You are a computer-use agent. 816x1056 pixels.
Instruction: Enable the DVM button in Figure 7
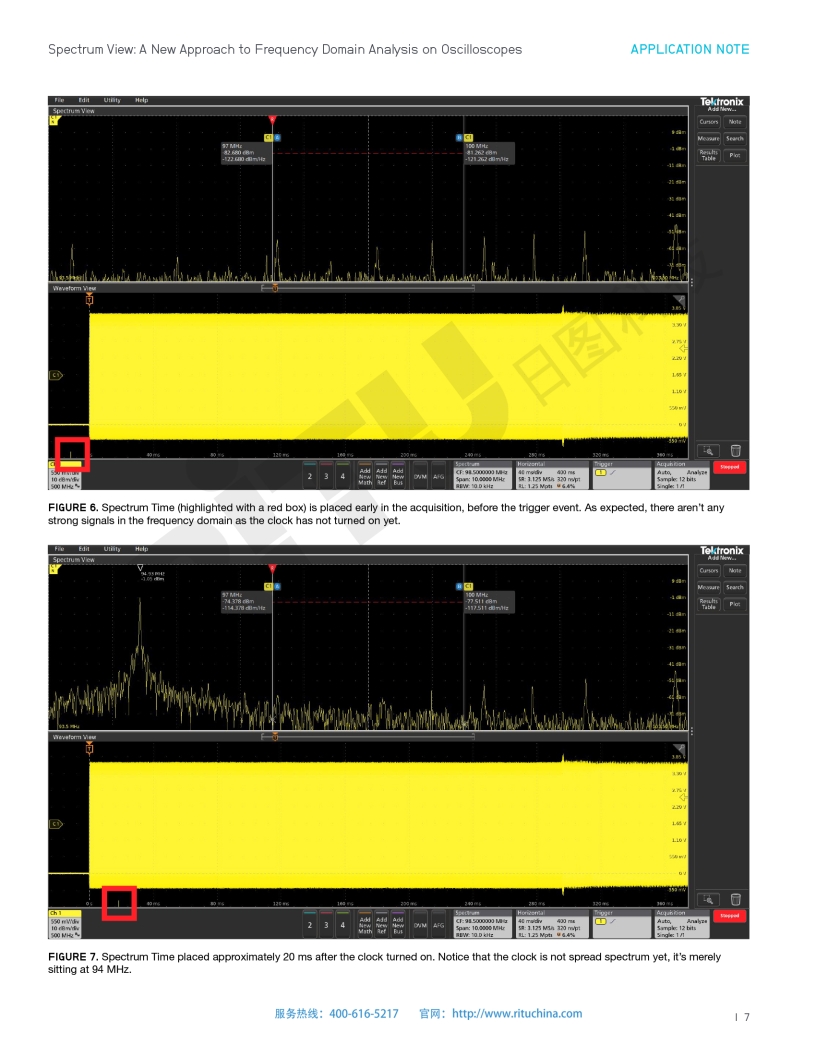click(x=420, y=925)
